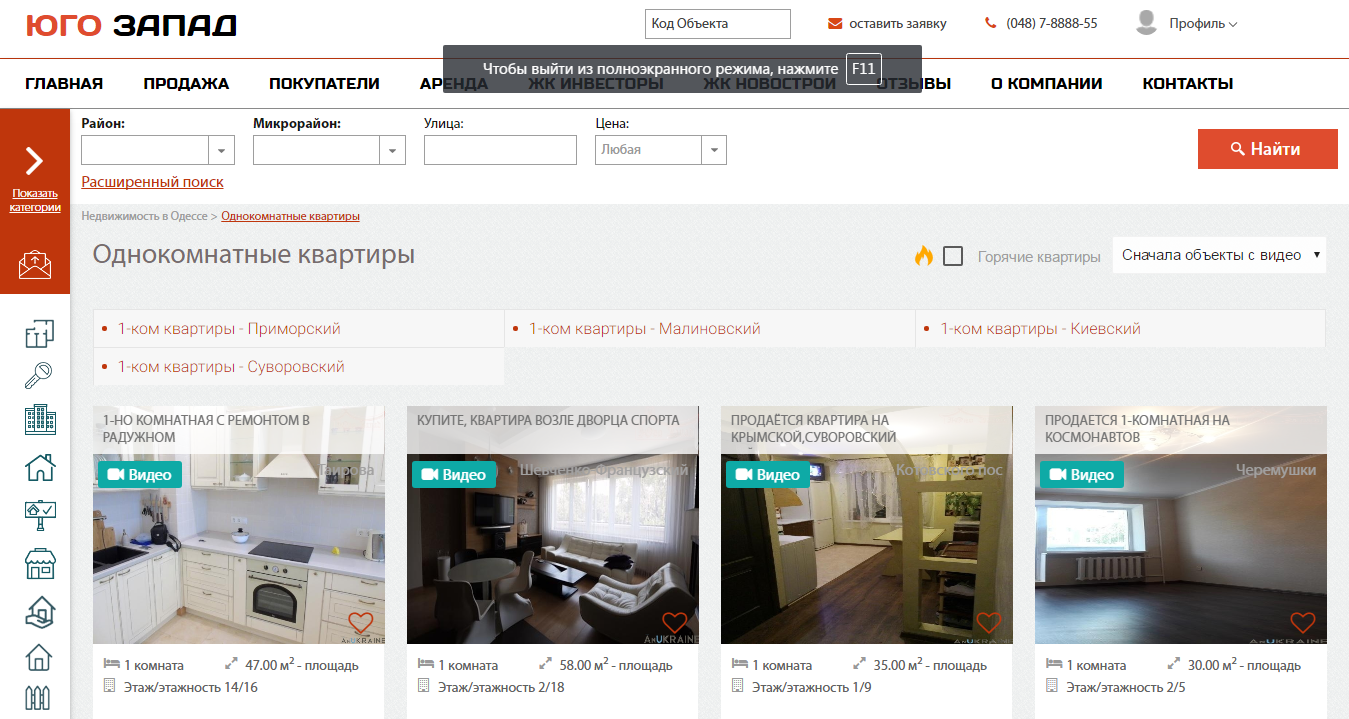The width and height of the screenshot is (1349, 719).
Task: Click the floor plan icon in sidebar
Action: (x=39, y=333)
